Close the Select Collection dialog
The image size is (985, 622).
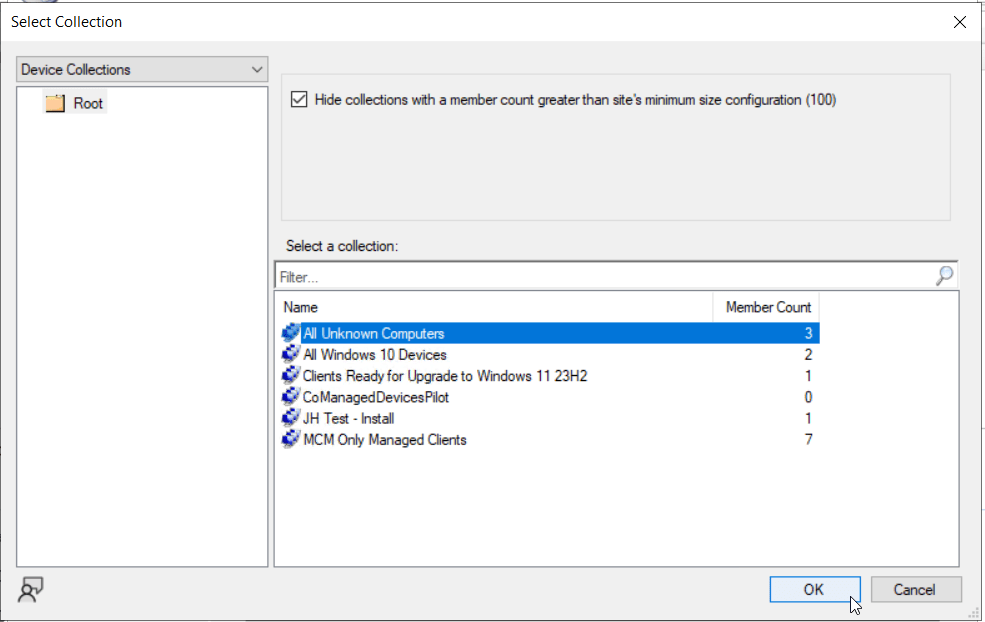(x=959, y=21)
